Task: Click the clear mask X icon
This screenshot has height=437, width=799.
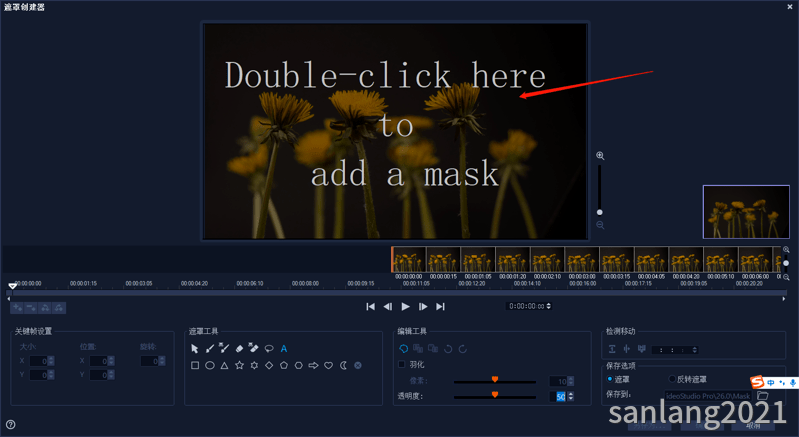Action: [358, 365]
